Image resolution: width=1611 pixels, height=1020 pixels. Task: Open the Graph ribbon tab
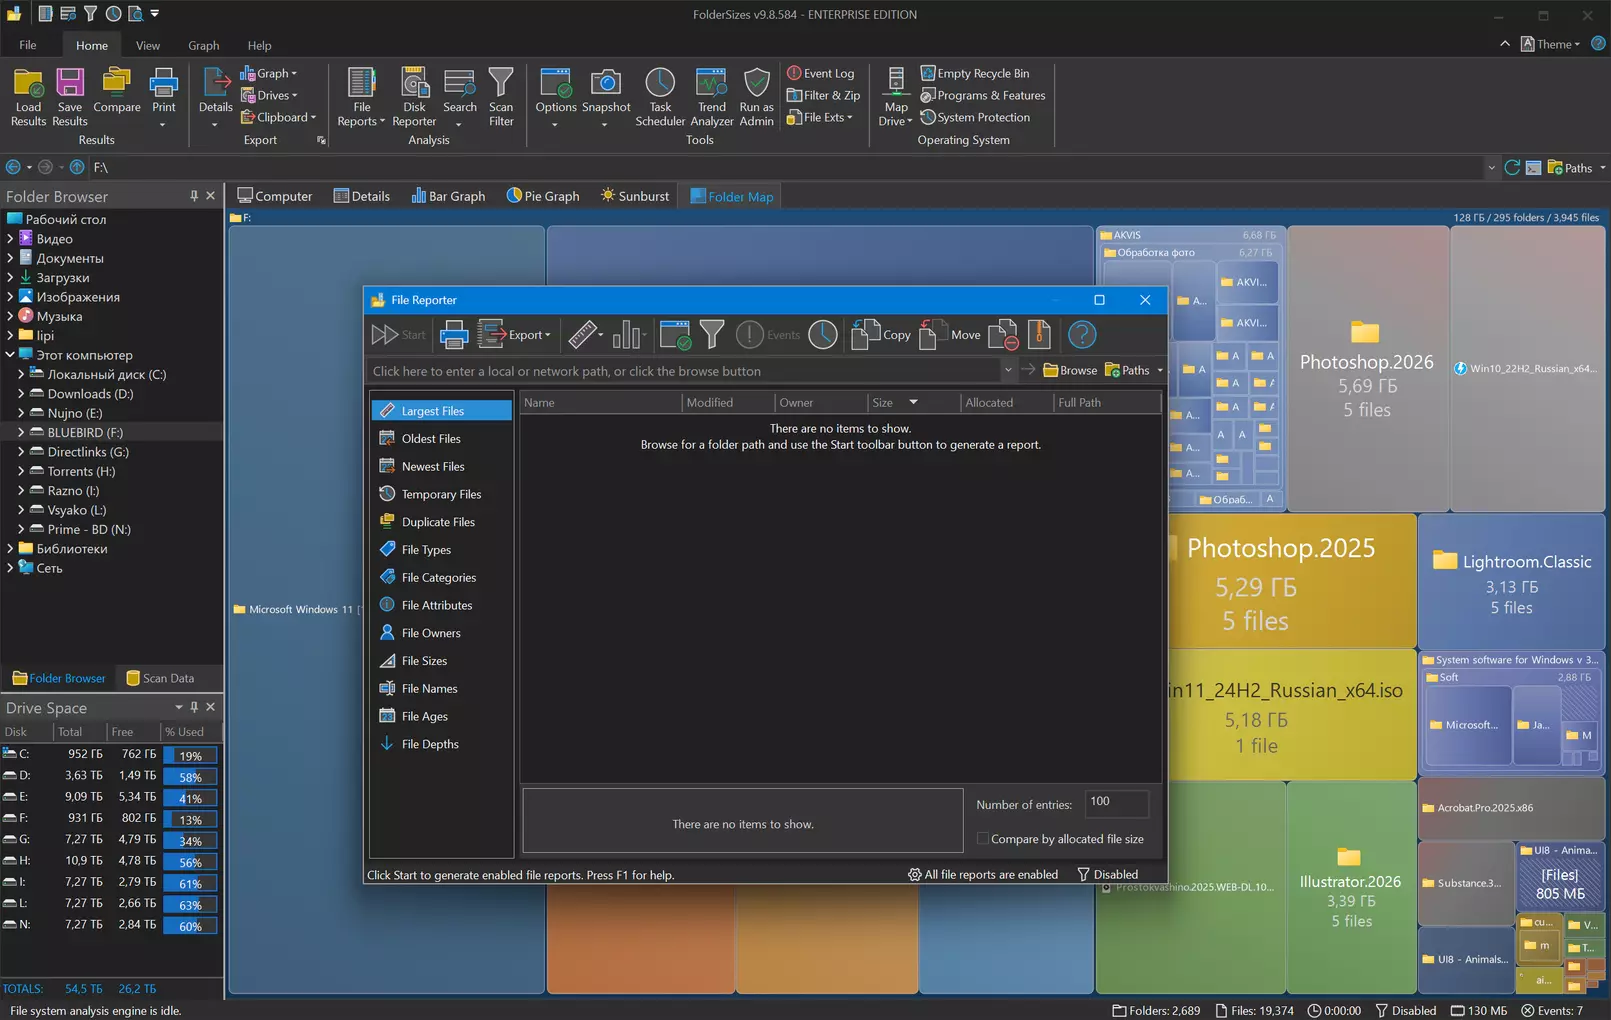pyautogui.click(x=203, y=45)
